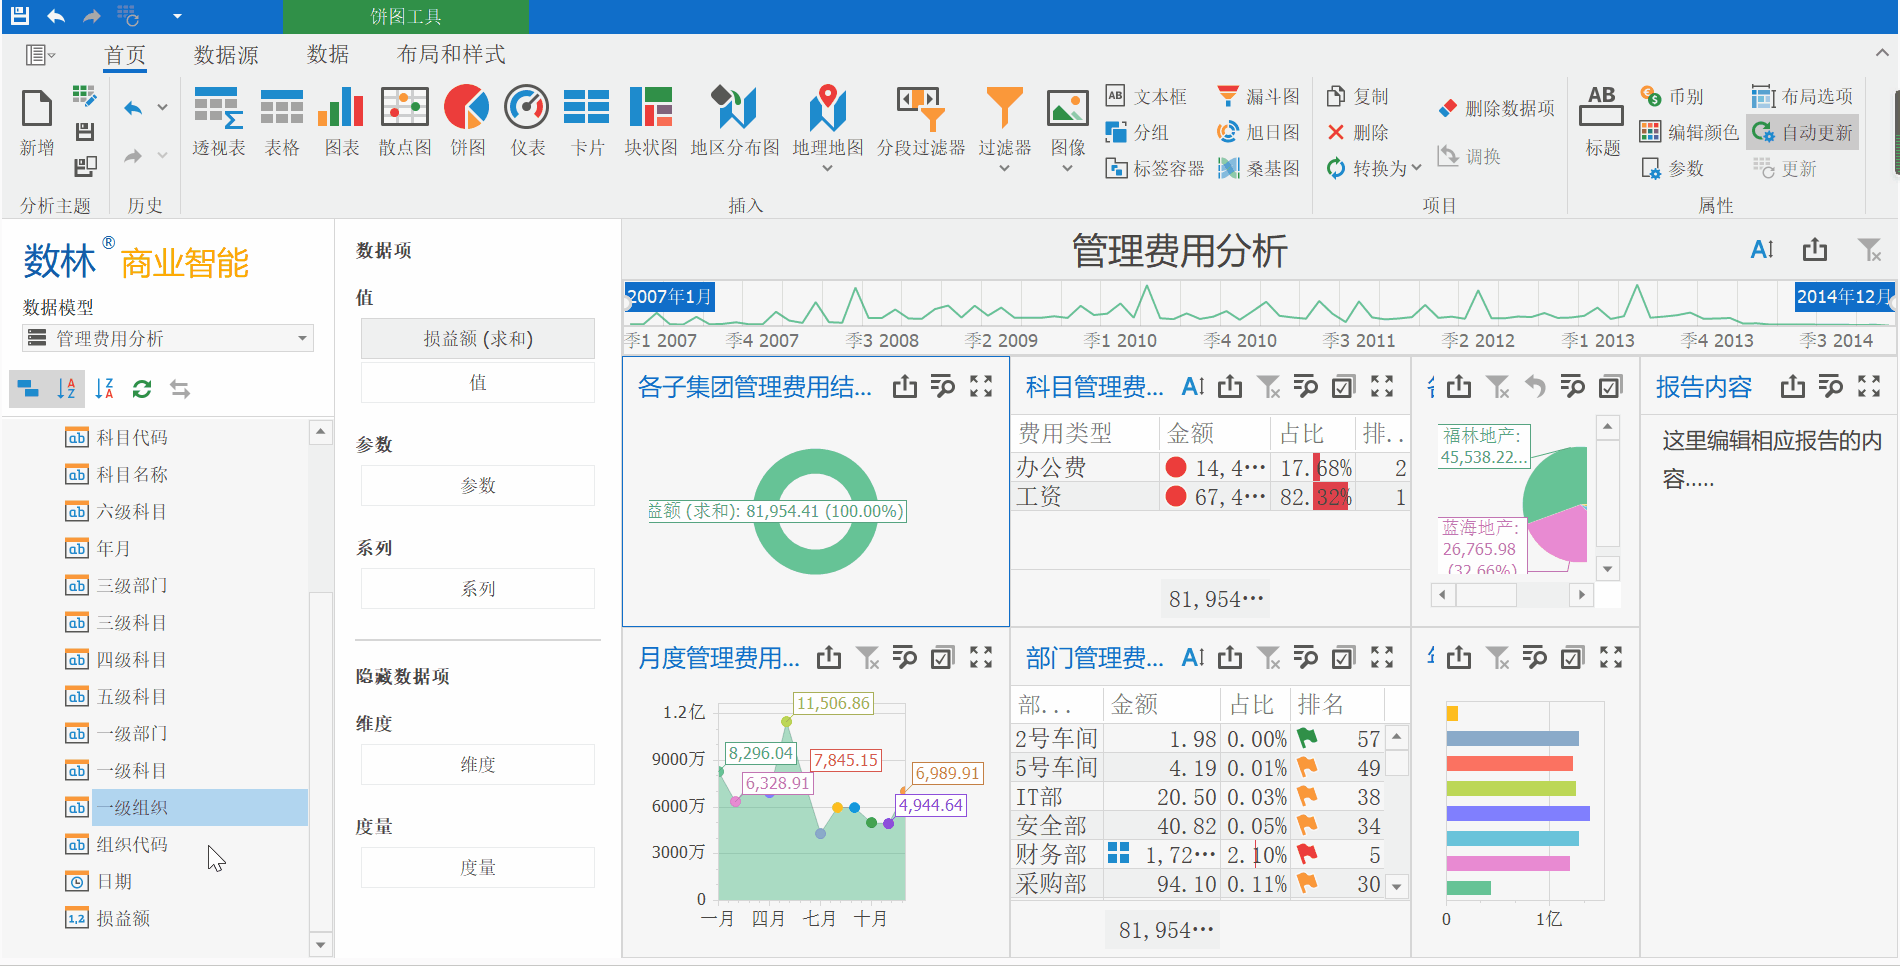Insert a tab container (标签容器)
Viewport: 1900px width, 966px height.
[1155, 168]
